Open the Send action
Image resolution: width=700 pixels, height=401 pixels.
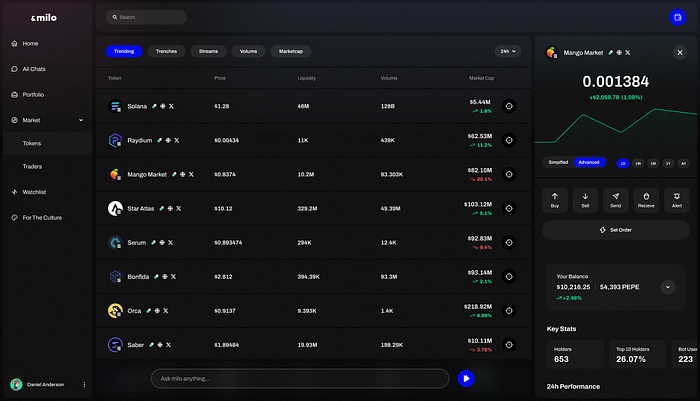tap(615, 199)
